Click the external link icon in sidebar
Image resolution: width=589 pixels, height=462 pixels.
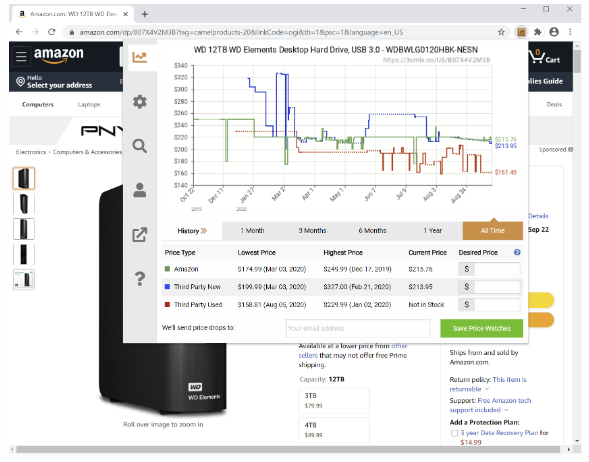(140, 234)
